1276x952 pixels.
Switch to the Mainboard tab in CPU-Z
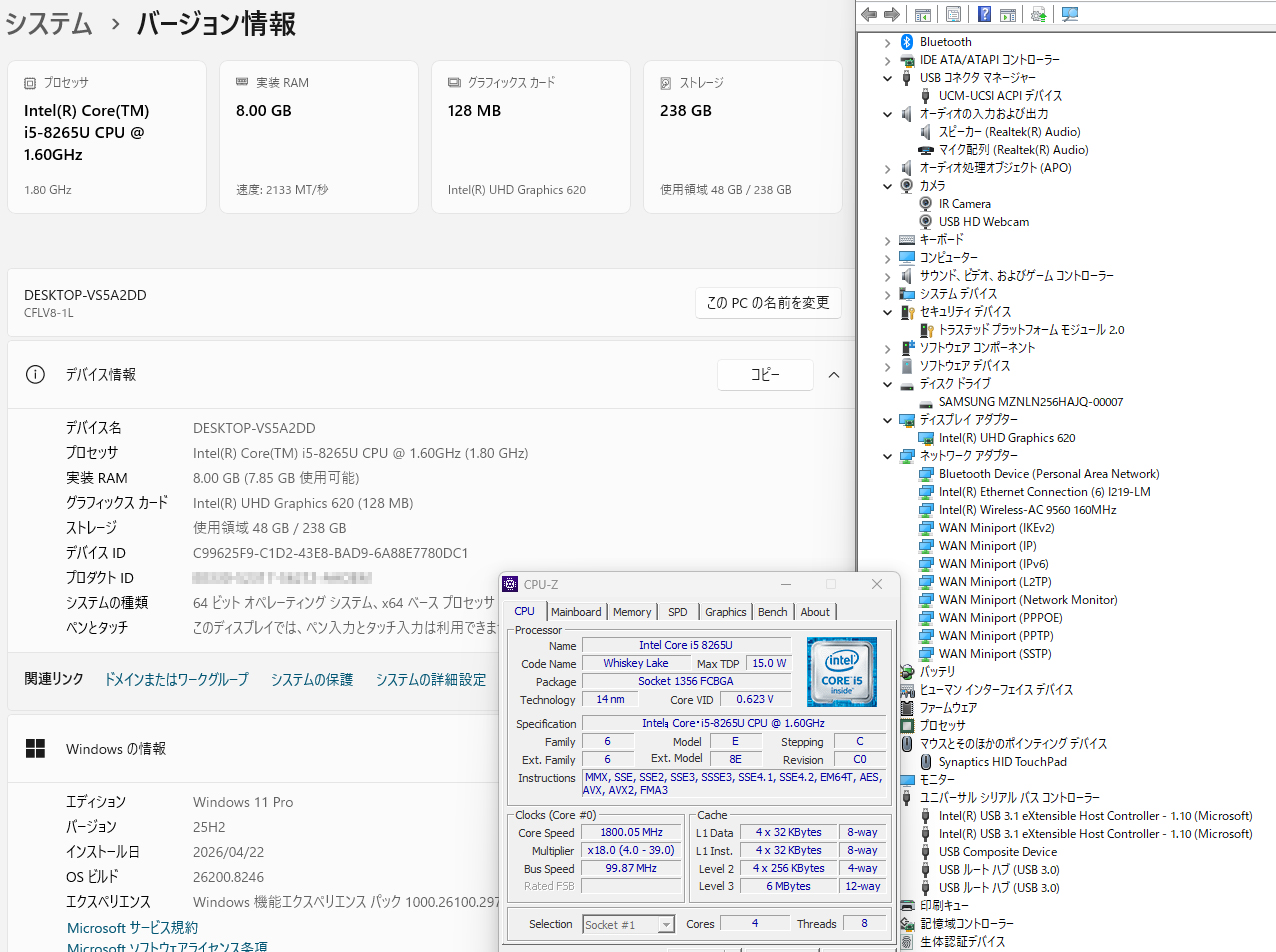pyautogui.click(x=576, y=612)
